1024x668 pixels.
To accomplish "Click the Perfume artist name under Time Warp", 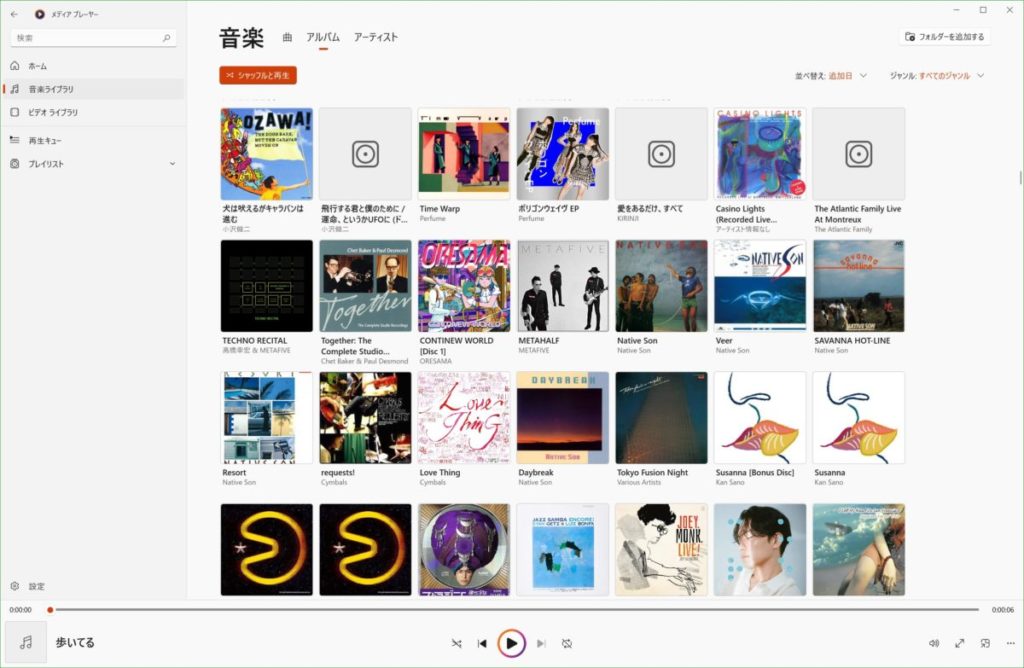I will (x=432, y=219).
